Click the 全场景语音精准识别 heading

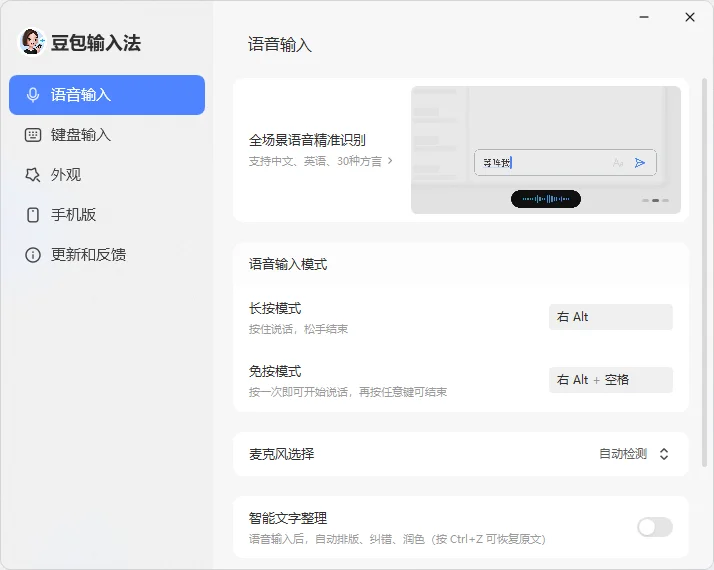click(307, 140)
